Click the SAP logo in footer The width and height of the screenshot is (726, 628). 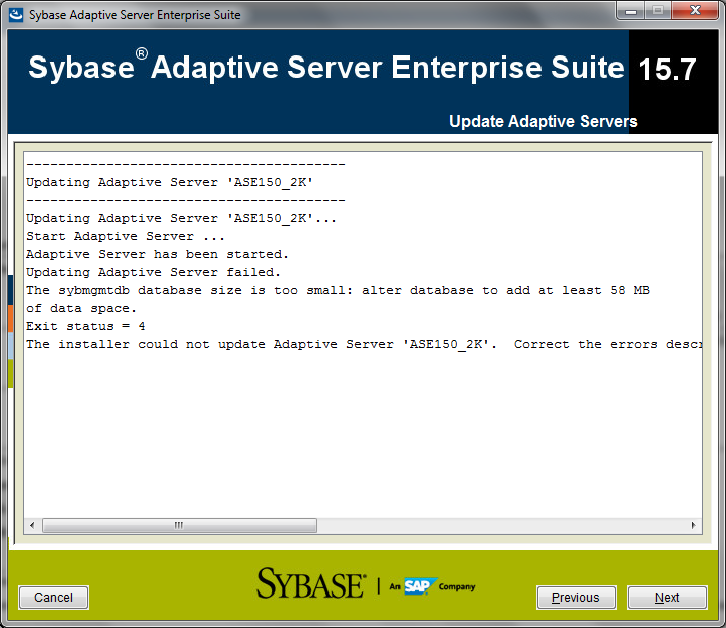[x=420, y=586]
